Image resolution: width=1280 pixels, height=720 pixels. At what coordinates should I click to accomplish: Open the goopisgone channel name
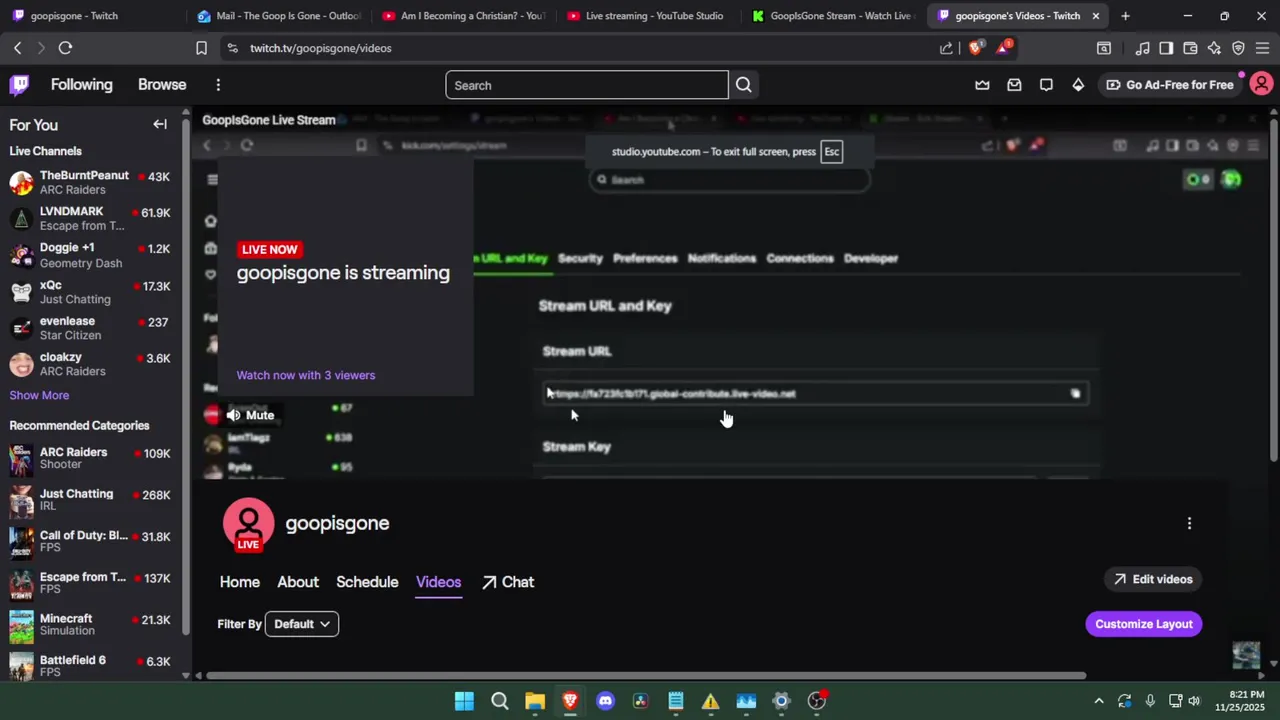(x=337, y=523)
